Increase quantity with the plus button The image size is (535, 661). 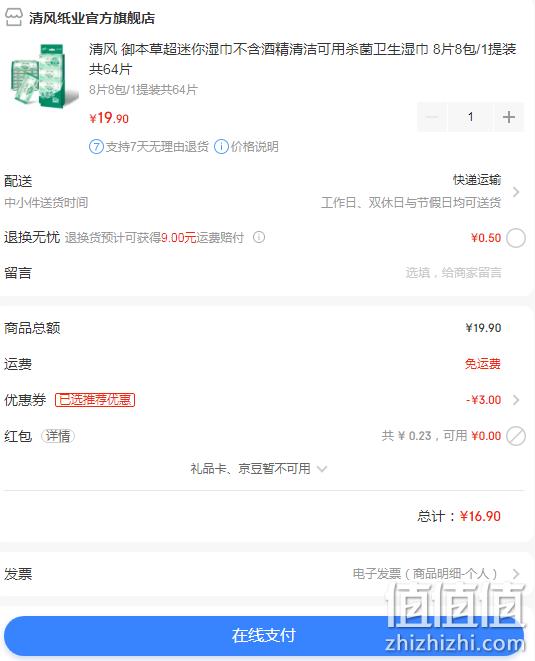509,117
